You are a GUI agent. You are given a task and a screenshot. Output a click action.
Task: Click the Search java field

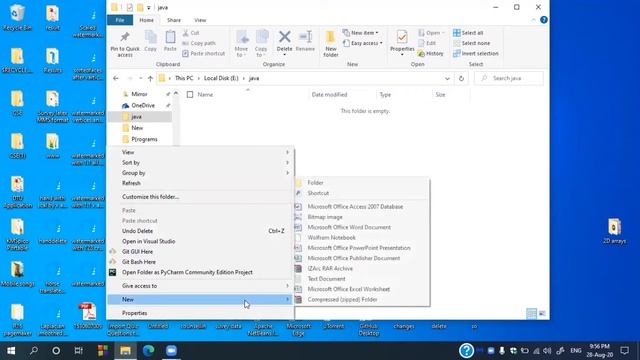click(509, 78)
